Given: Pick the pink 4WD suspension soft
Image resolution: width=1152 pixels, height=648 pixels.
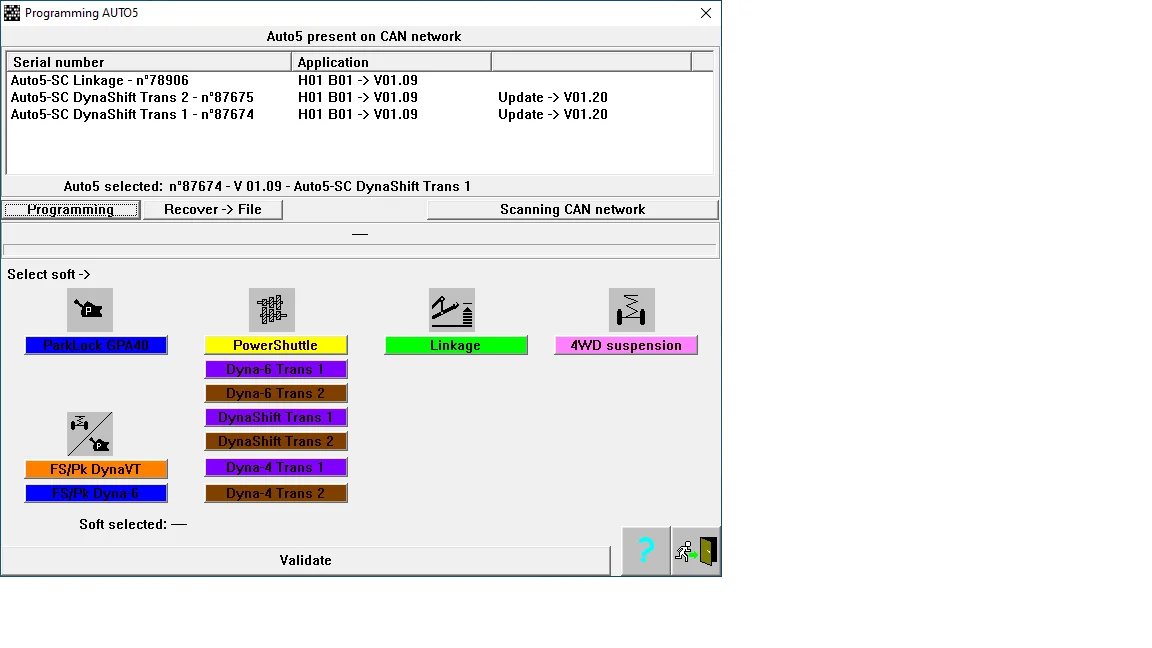Looking at the screenshot, I should (626, 345).
